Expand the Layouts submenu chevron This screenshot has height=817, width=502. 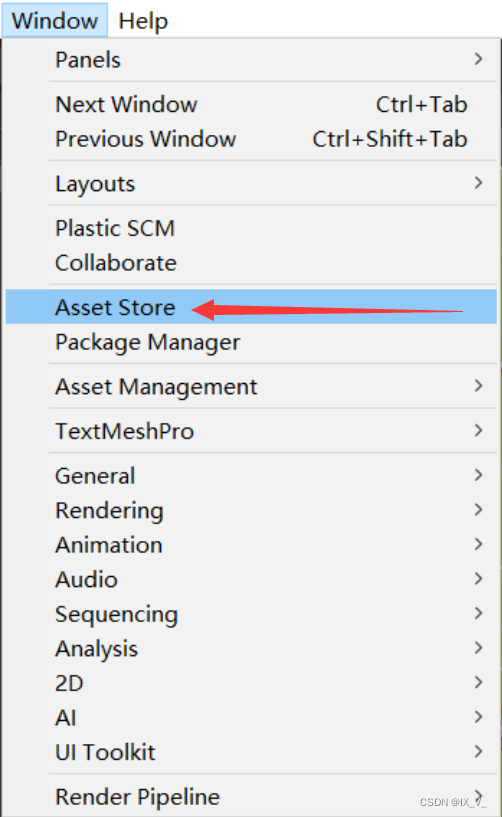479,183
